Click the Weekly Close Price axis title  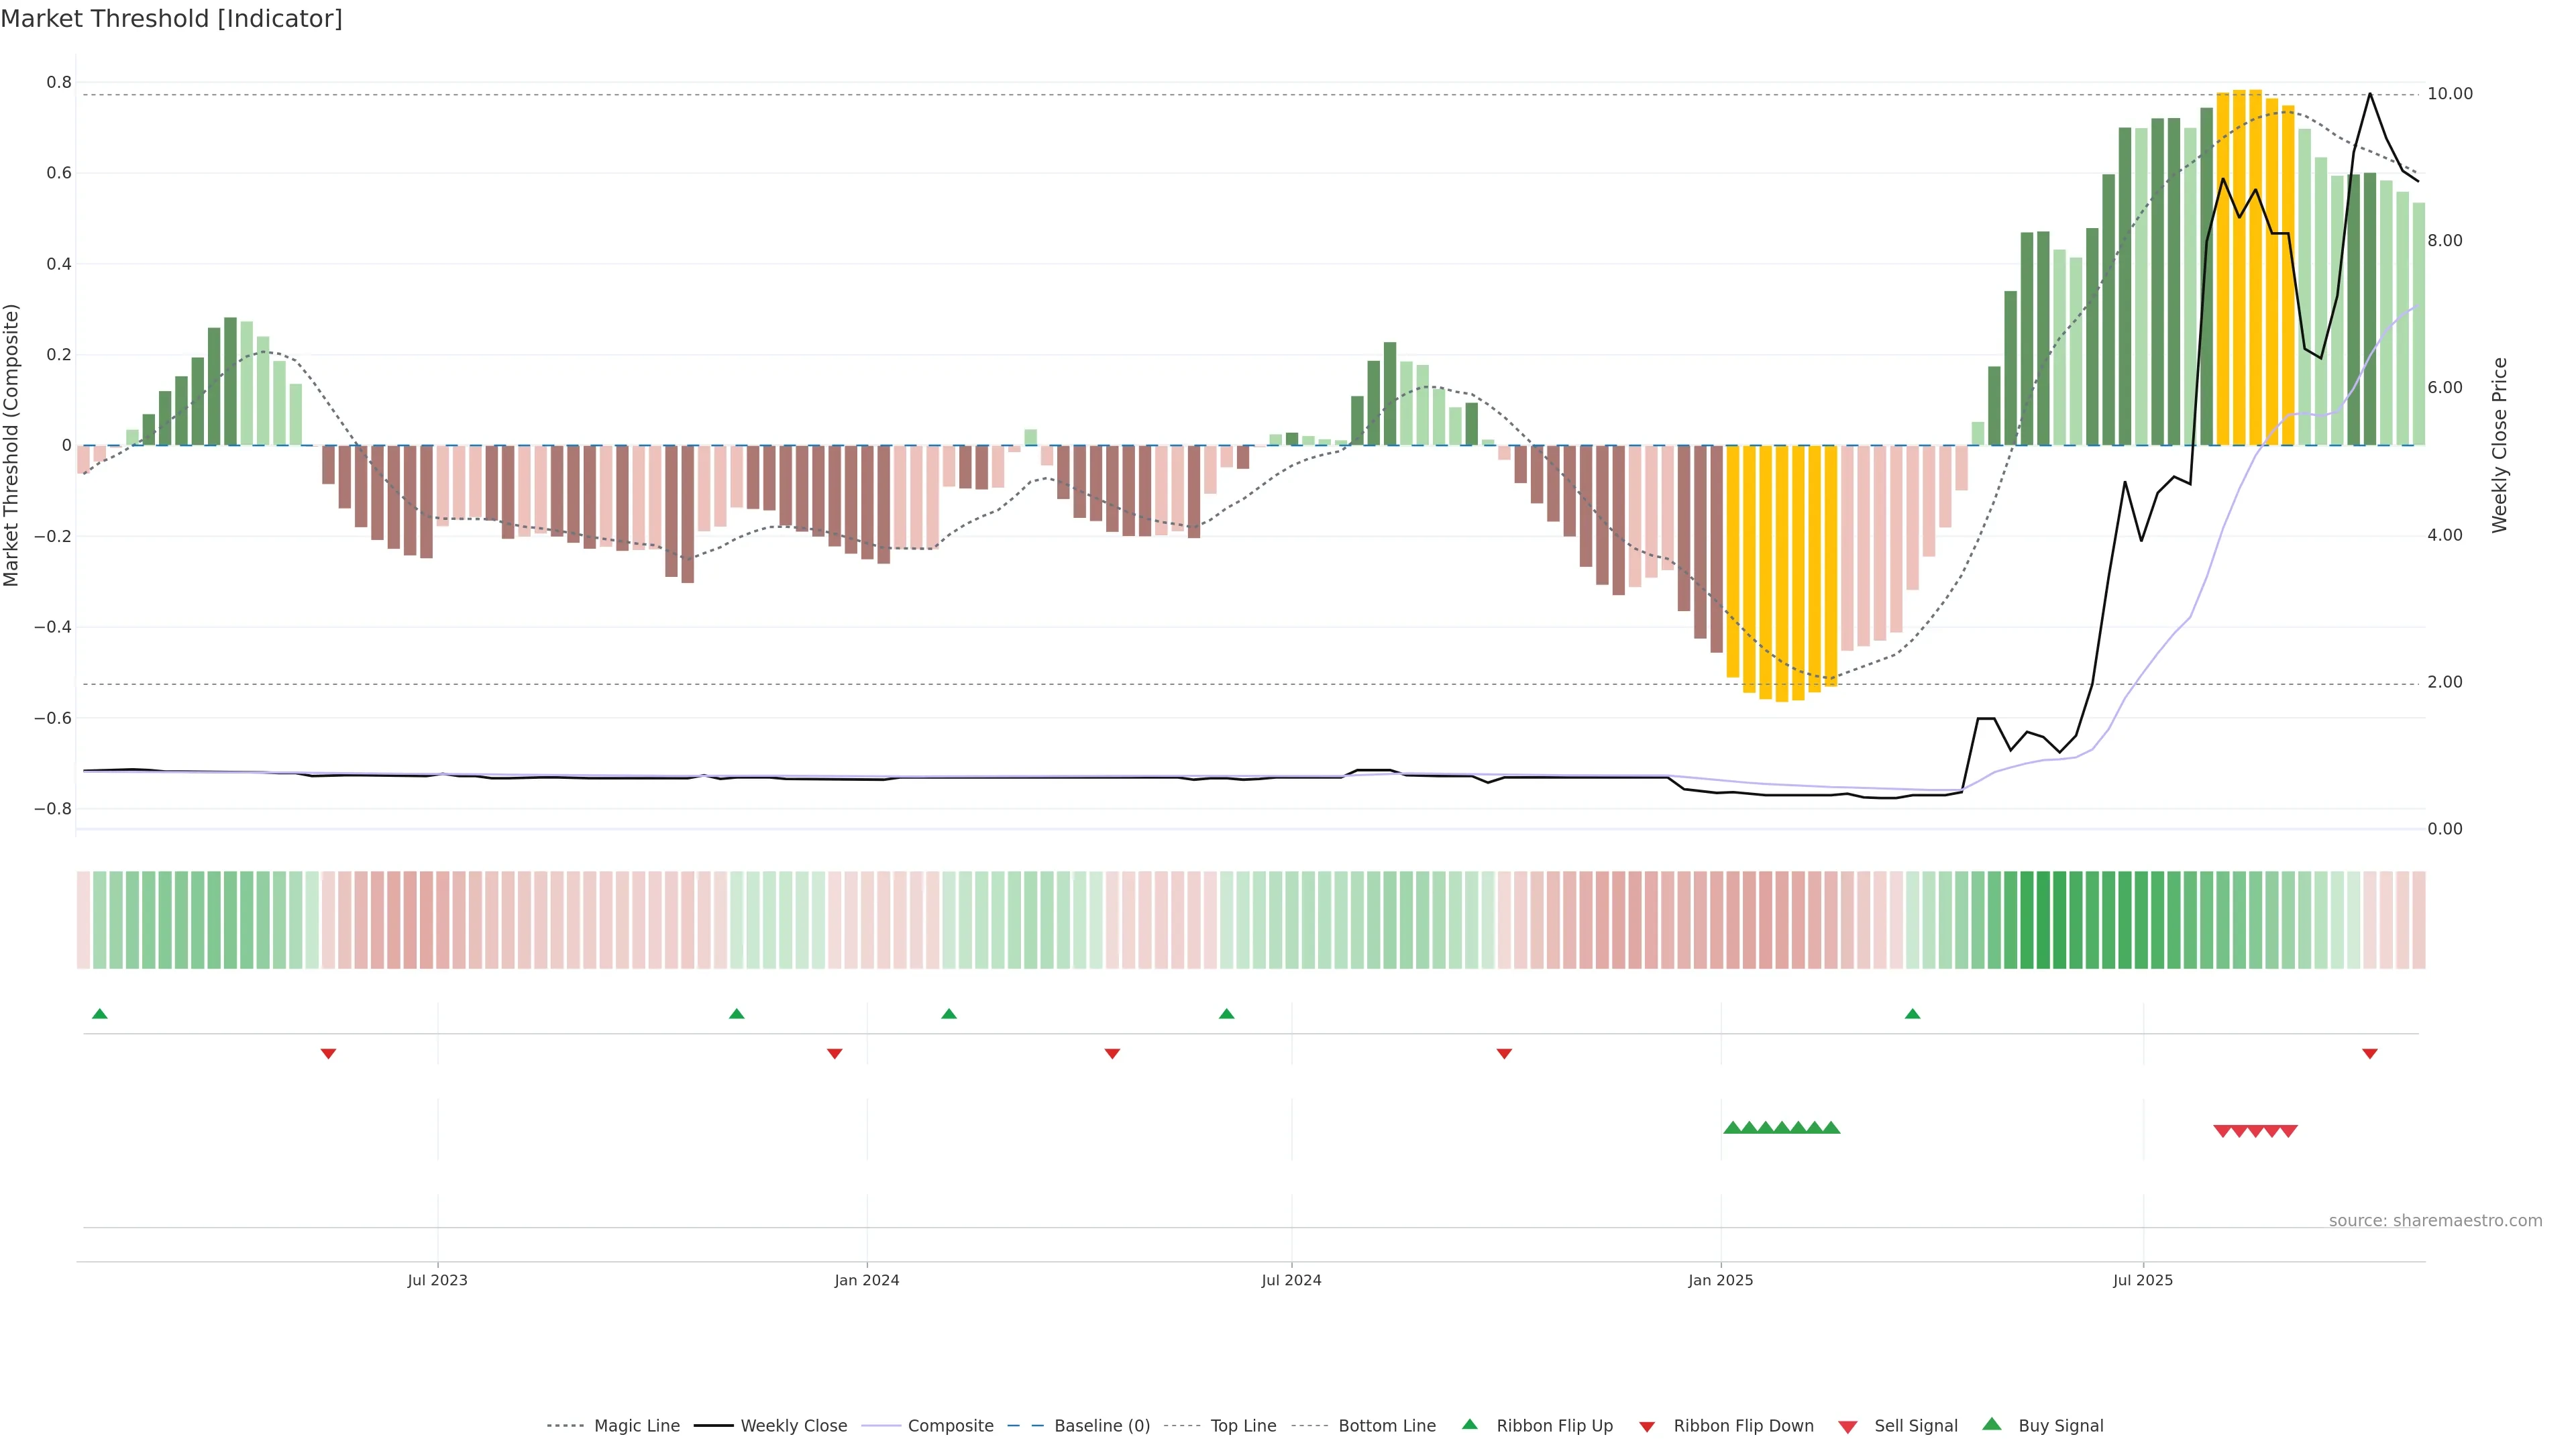point(2500,445)
